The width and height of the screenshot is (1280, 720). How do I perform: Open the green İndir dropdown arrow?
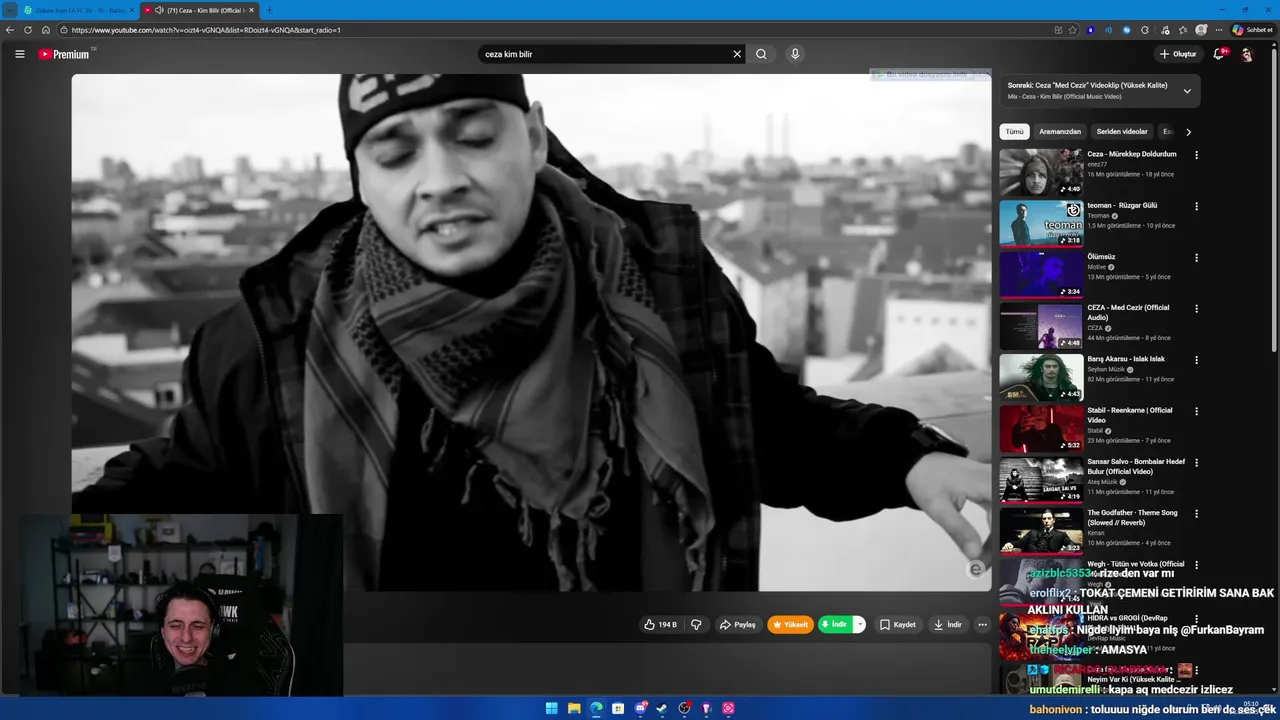point(858,624)
